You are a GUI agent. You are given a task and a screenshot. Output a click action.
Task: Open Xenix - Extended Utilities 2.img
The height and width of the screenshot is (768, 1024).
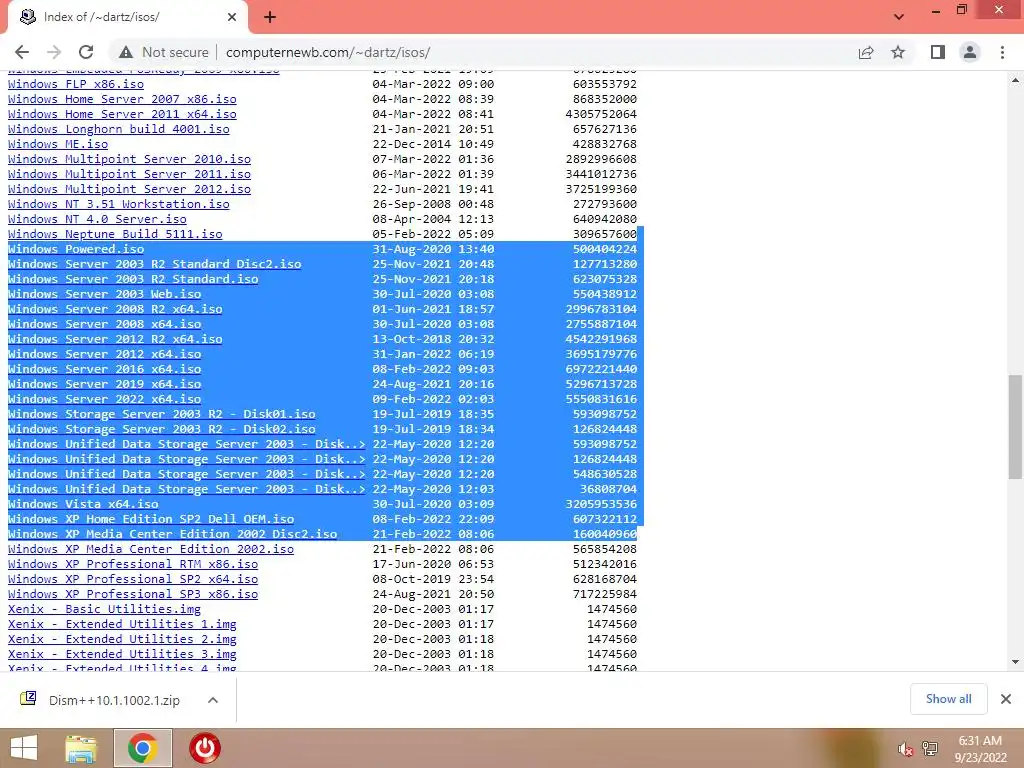[x=122, y=639]
